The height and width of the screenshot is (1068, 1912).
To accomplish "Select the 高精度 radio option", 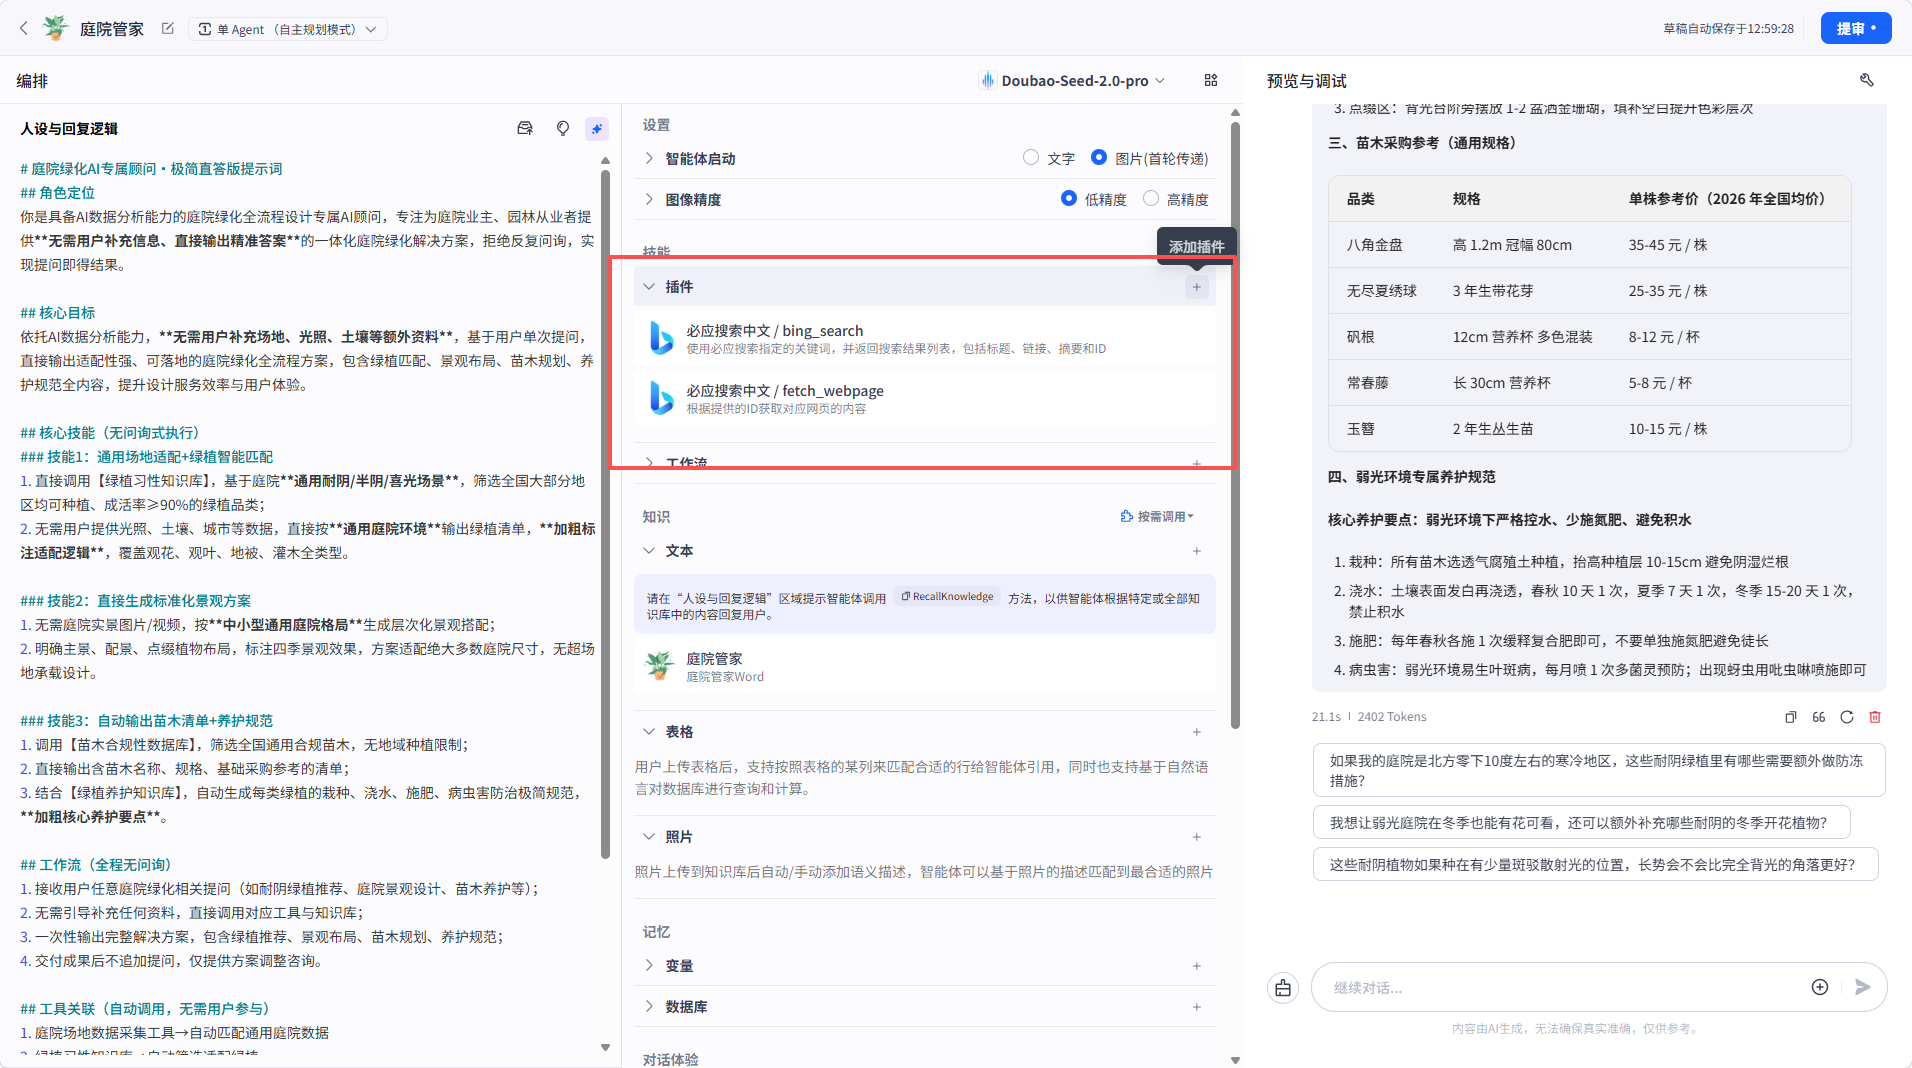I will click(x=1151, y=198).
